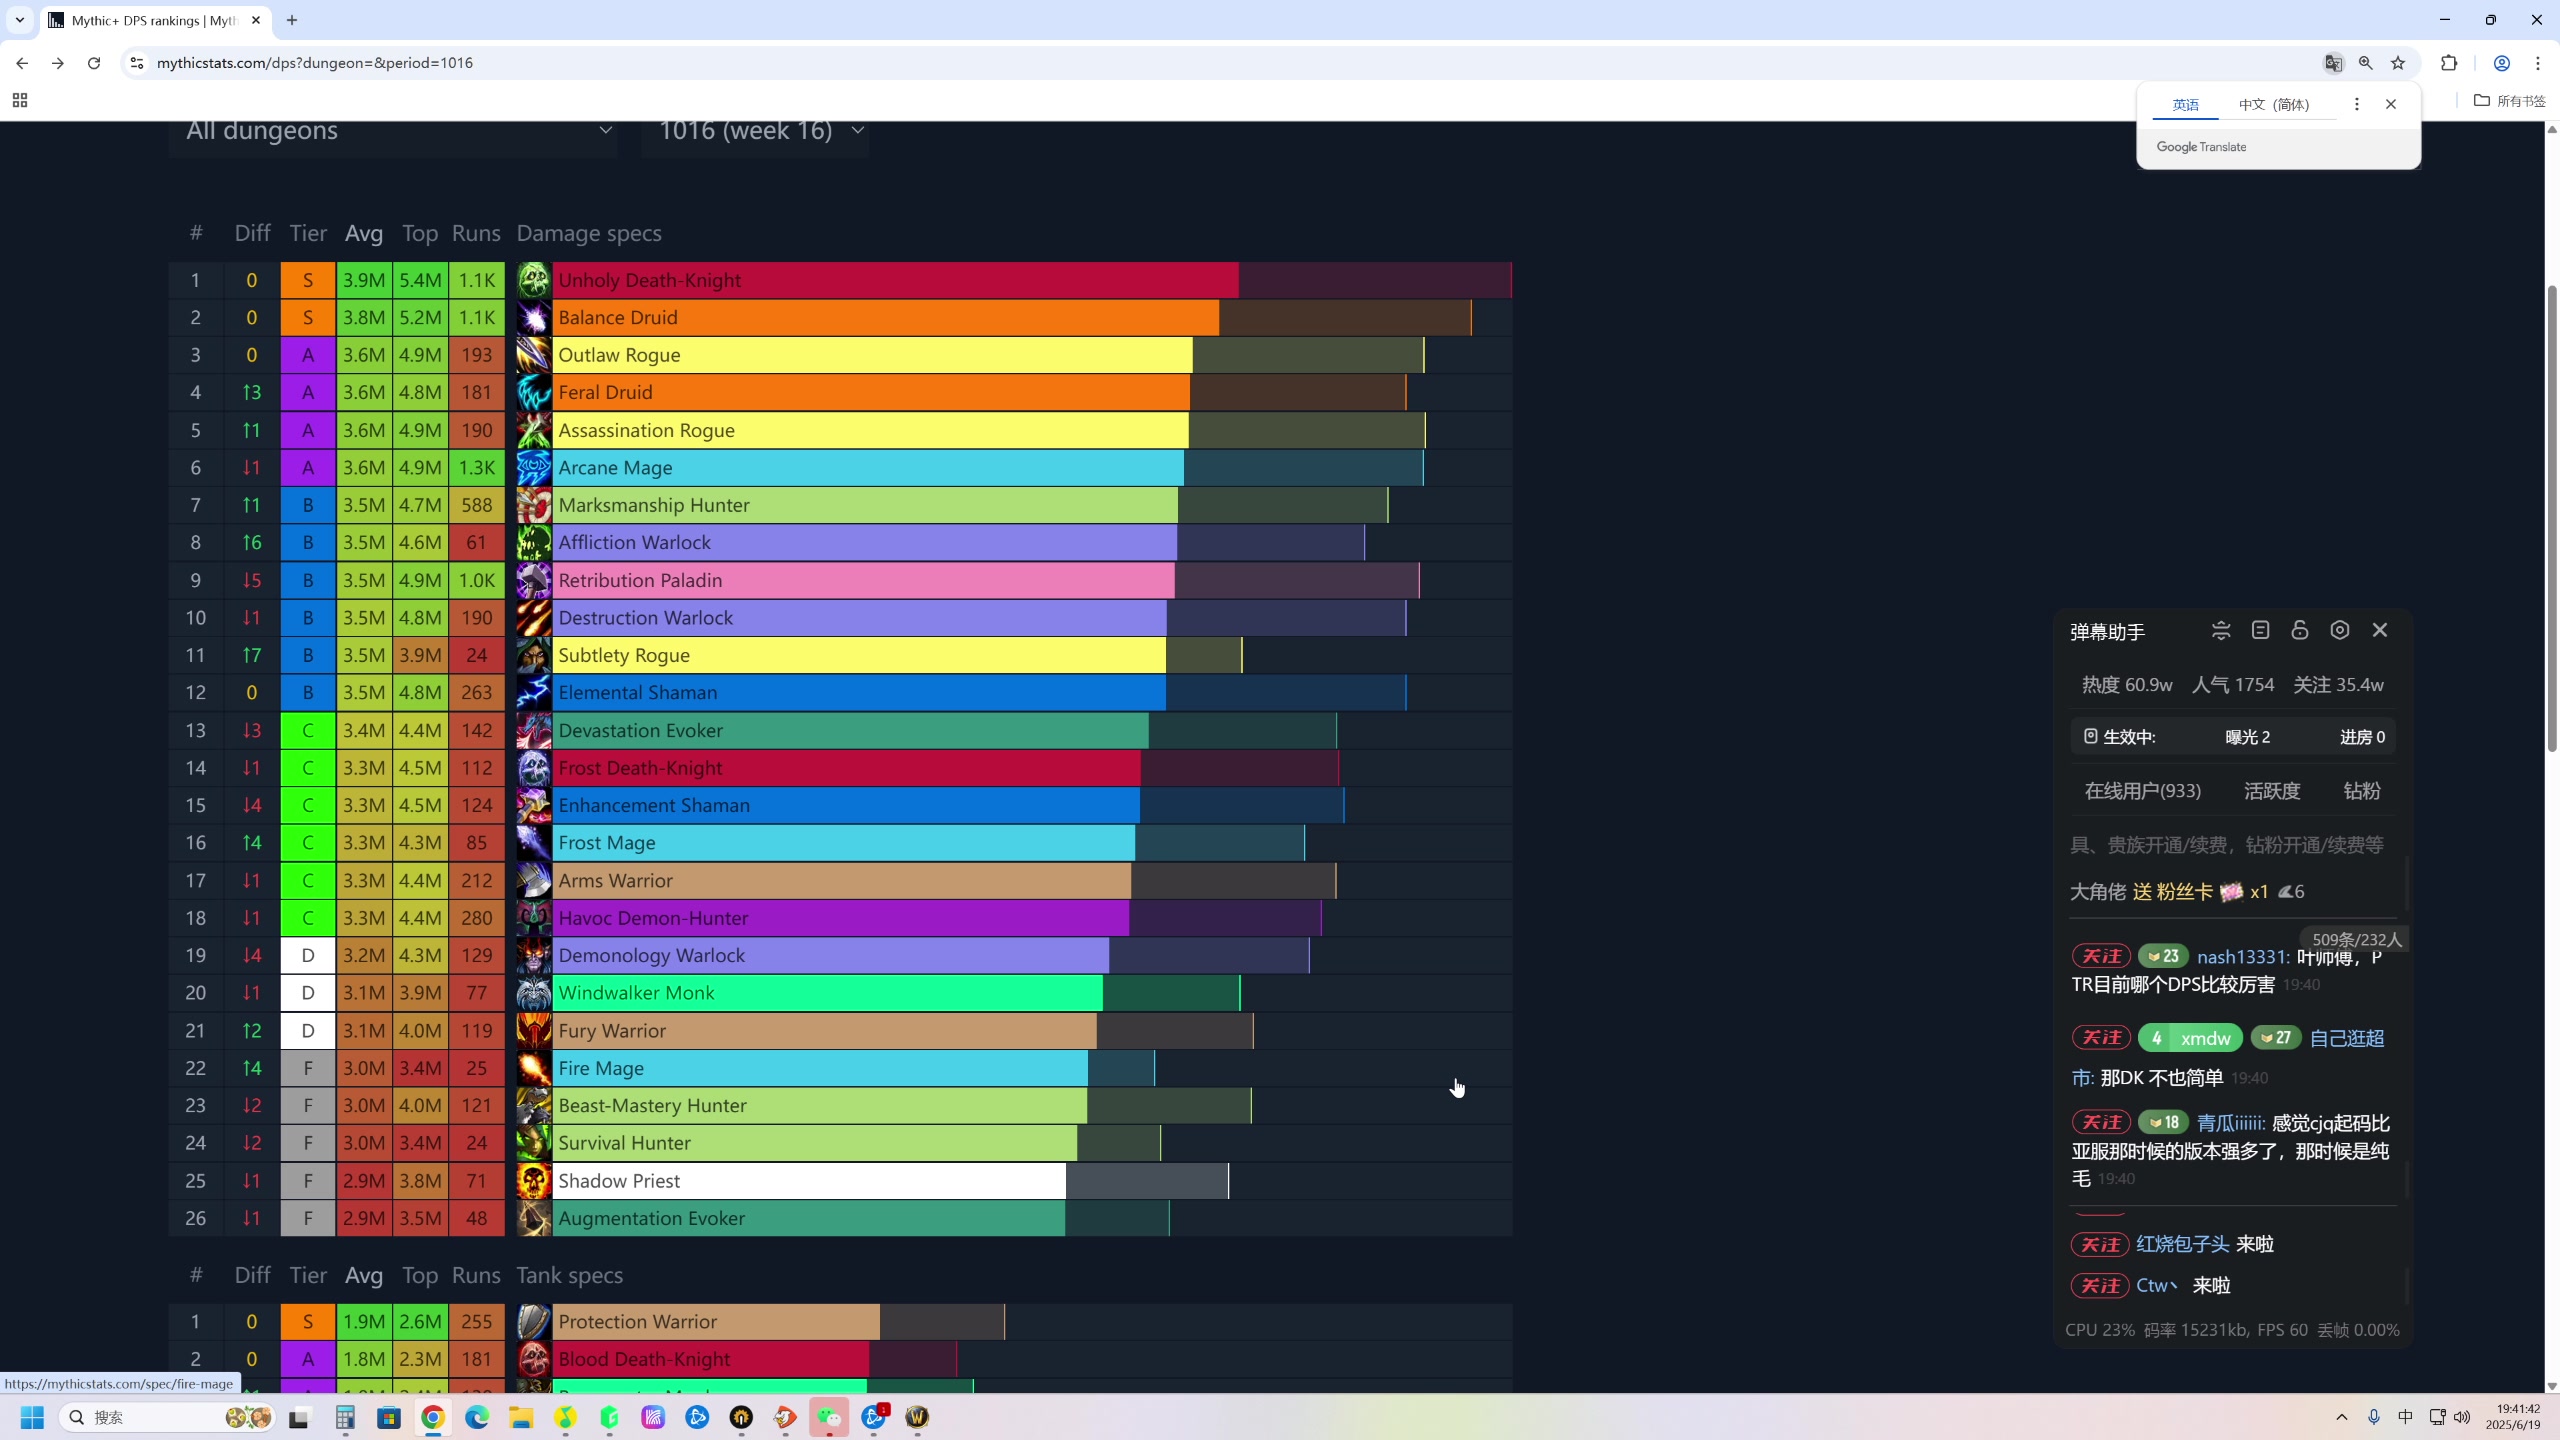Open the Blood Death-Knight tank link
The width and height of the screenshot is (2560, 1440).
point(644,1359)
